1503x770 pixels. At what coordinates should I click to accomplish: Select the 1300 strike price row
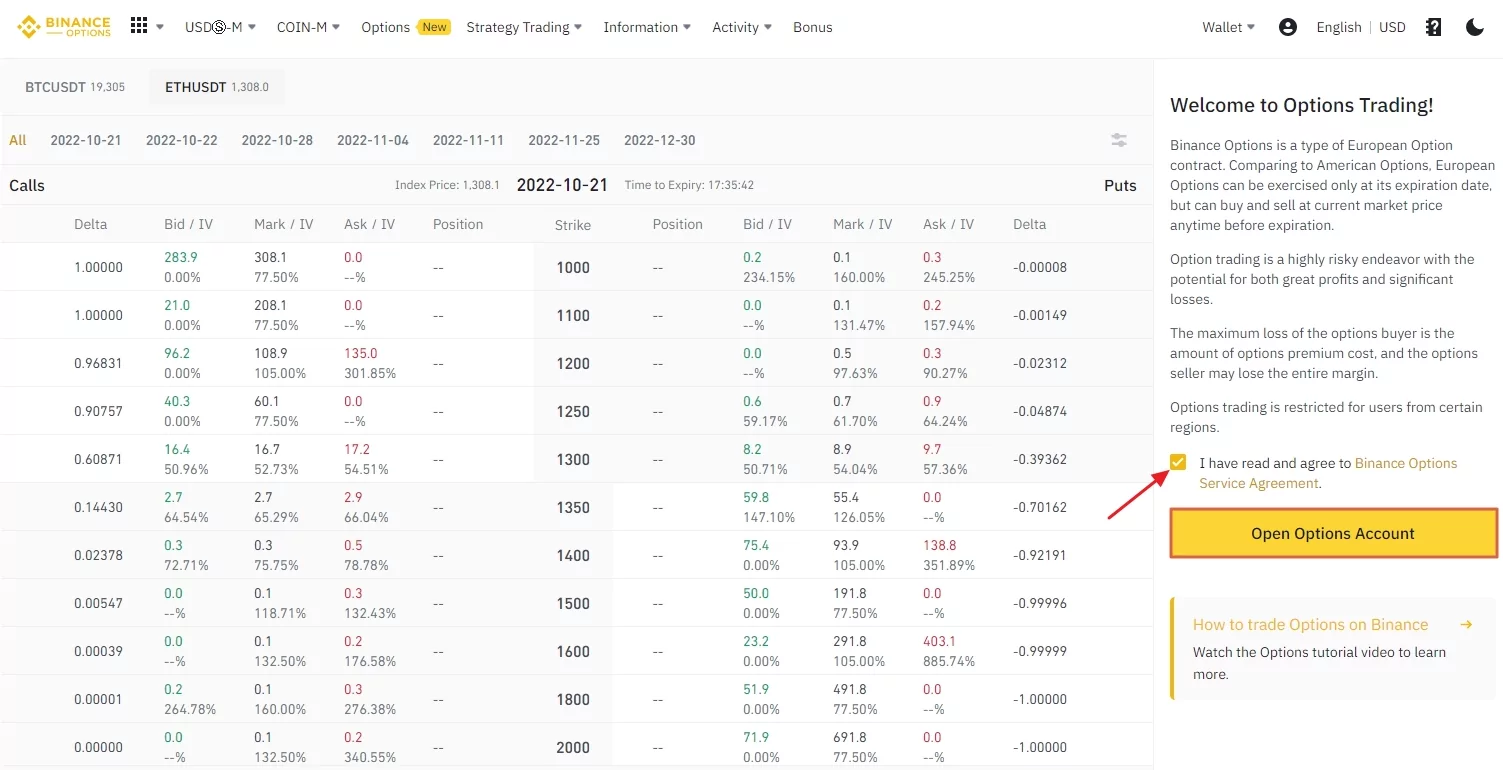click(573, 460)
